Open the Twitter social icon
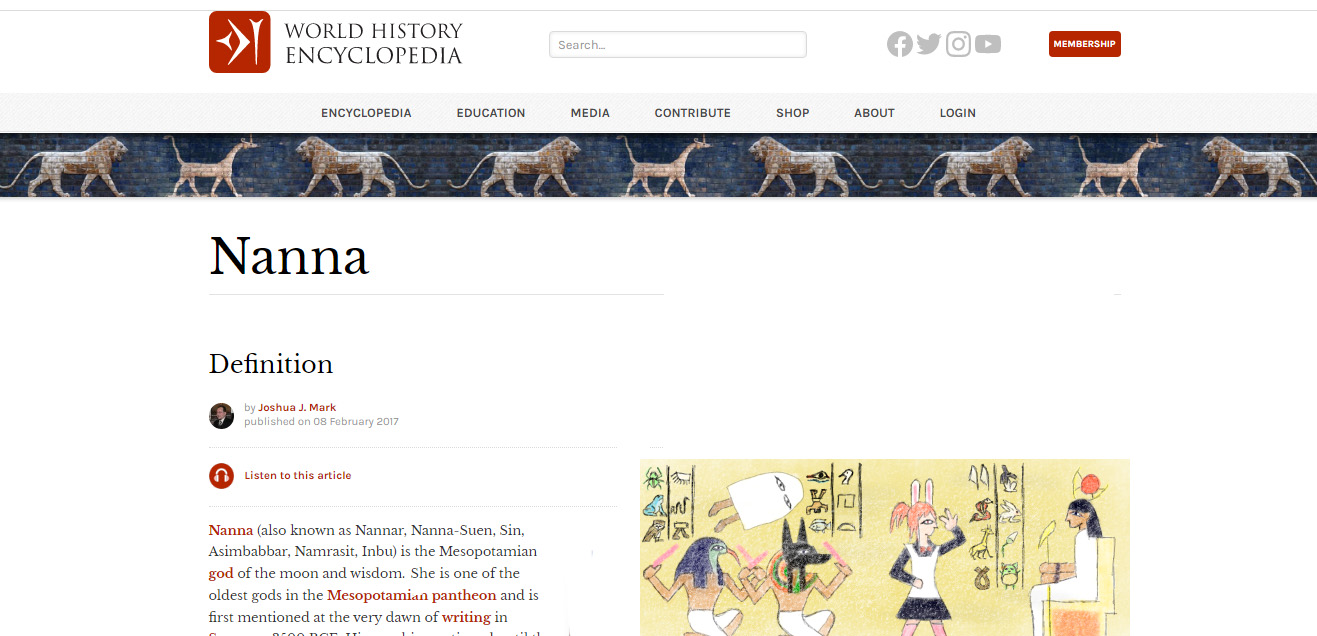Image resolution: width=1317 pixels, height=636 pixels. [929, 44]
